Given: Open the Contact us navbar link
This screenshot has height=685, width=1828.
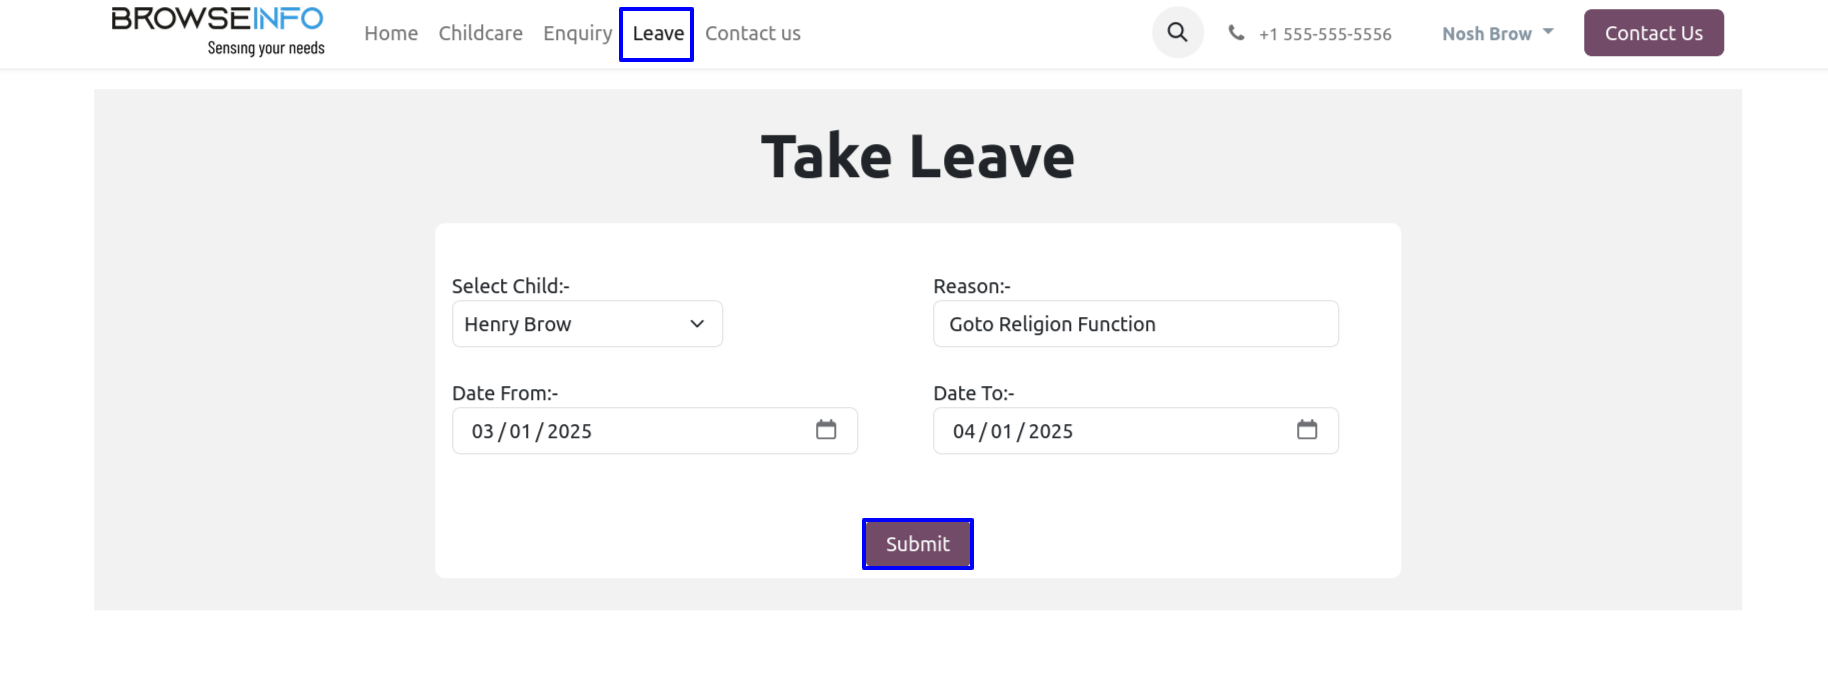Looking at the screenshot, I should (x=753, y=33).
